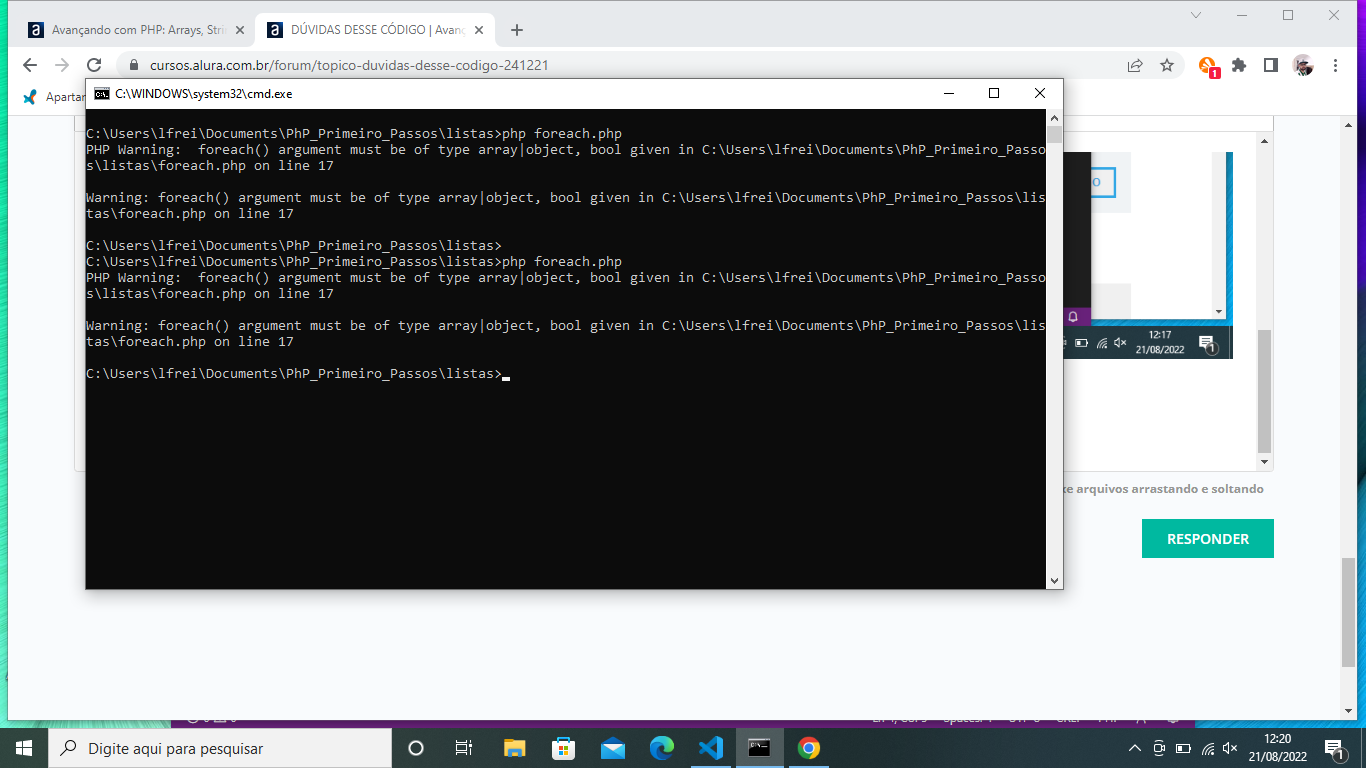Open the Windows Start menu

click(24, 748)
